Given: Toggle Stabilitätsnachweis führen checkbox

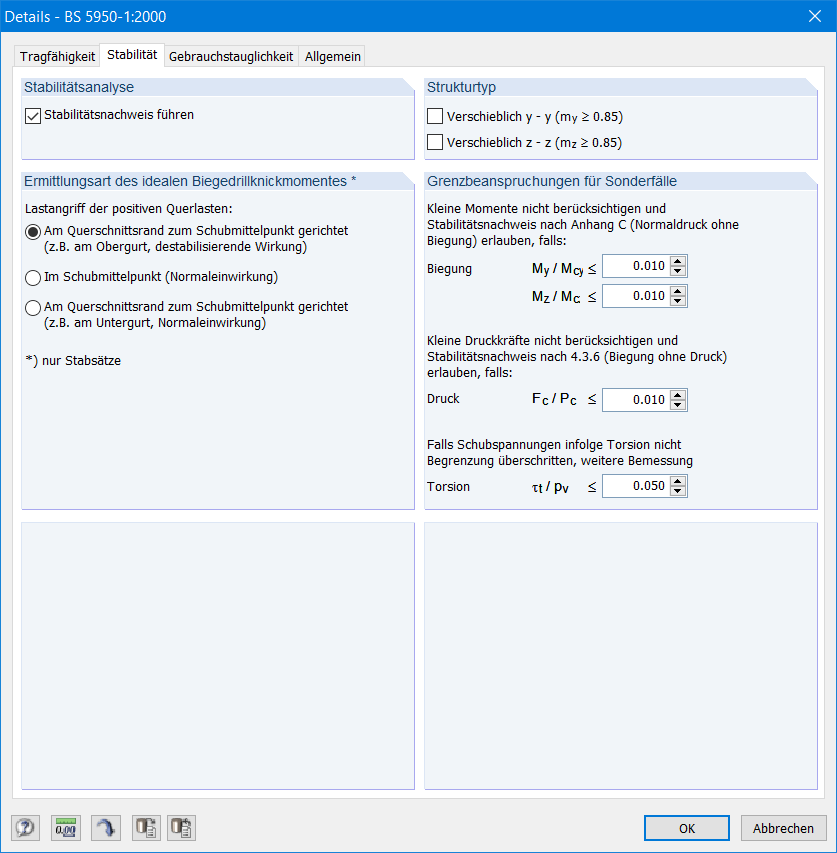Looking at the screenshot, I should [33, 116].
